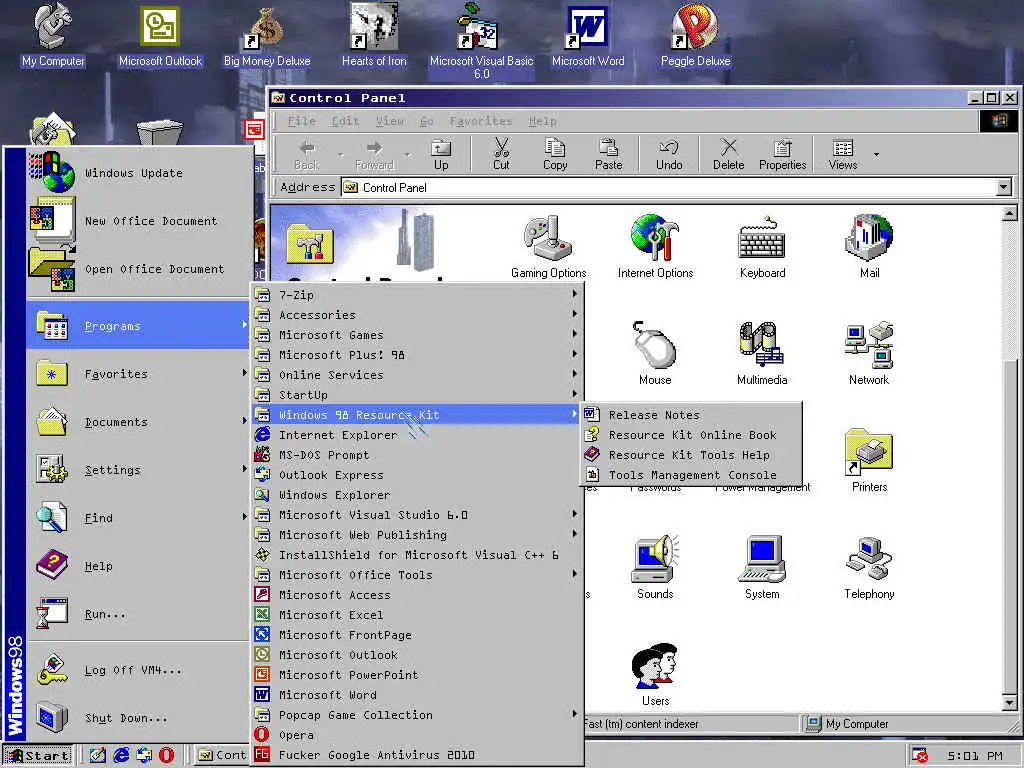Launch Microsoft Excel from Programs menu
The width and height of the screenshot is (1024, 768).
point(417,615)
